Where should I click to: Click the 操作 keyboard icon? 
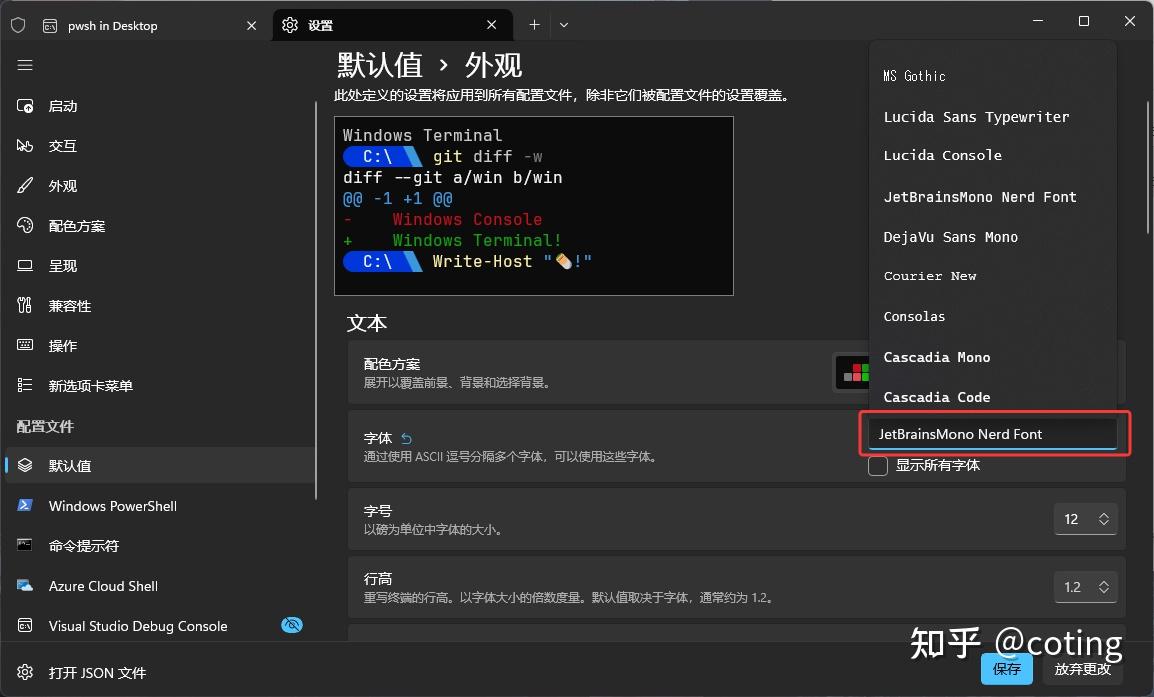click(25, 345)
